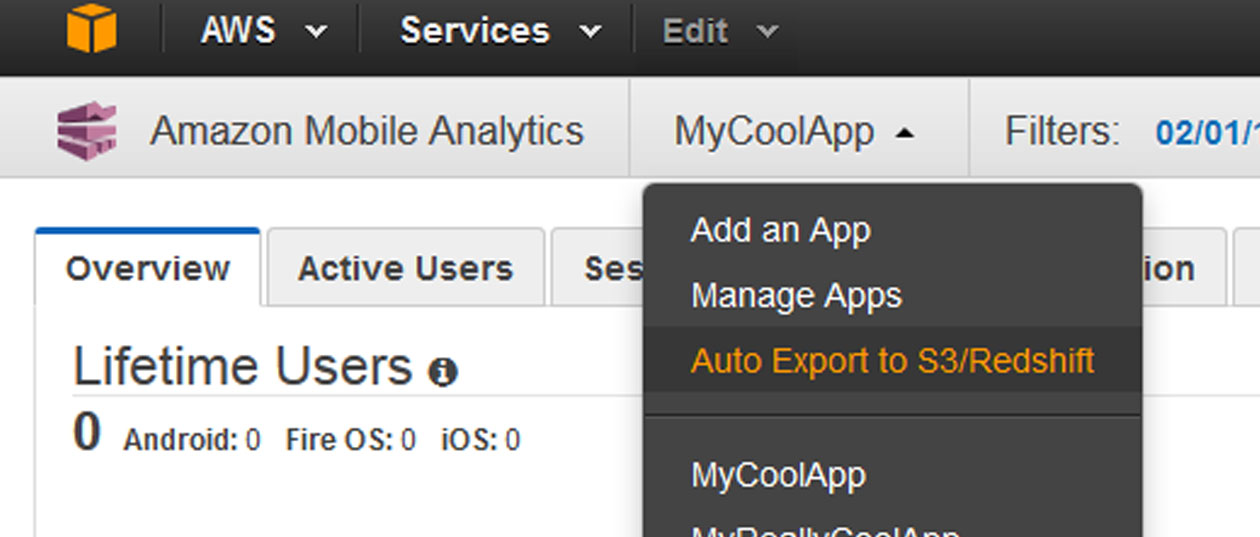Open the AWS dropdown menu
The height and width of the screenshot is (537, 1260).
(x=264, y=31)
